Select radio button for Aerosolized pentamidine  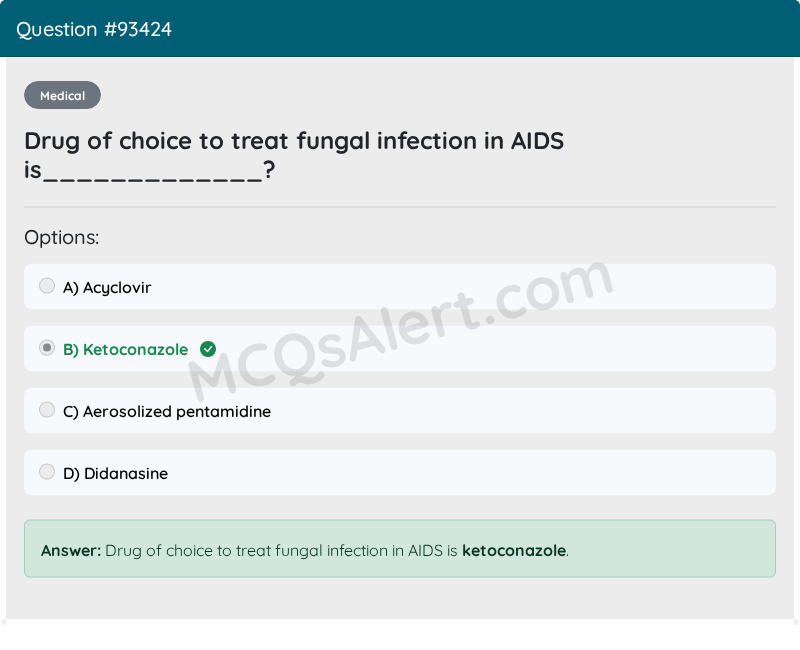(47, 410)
